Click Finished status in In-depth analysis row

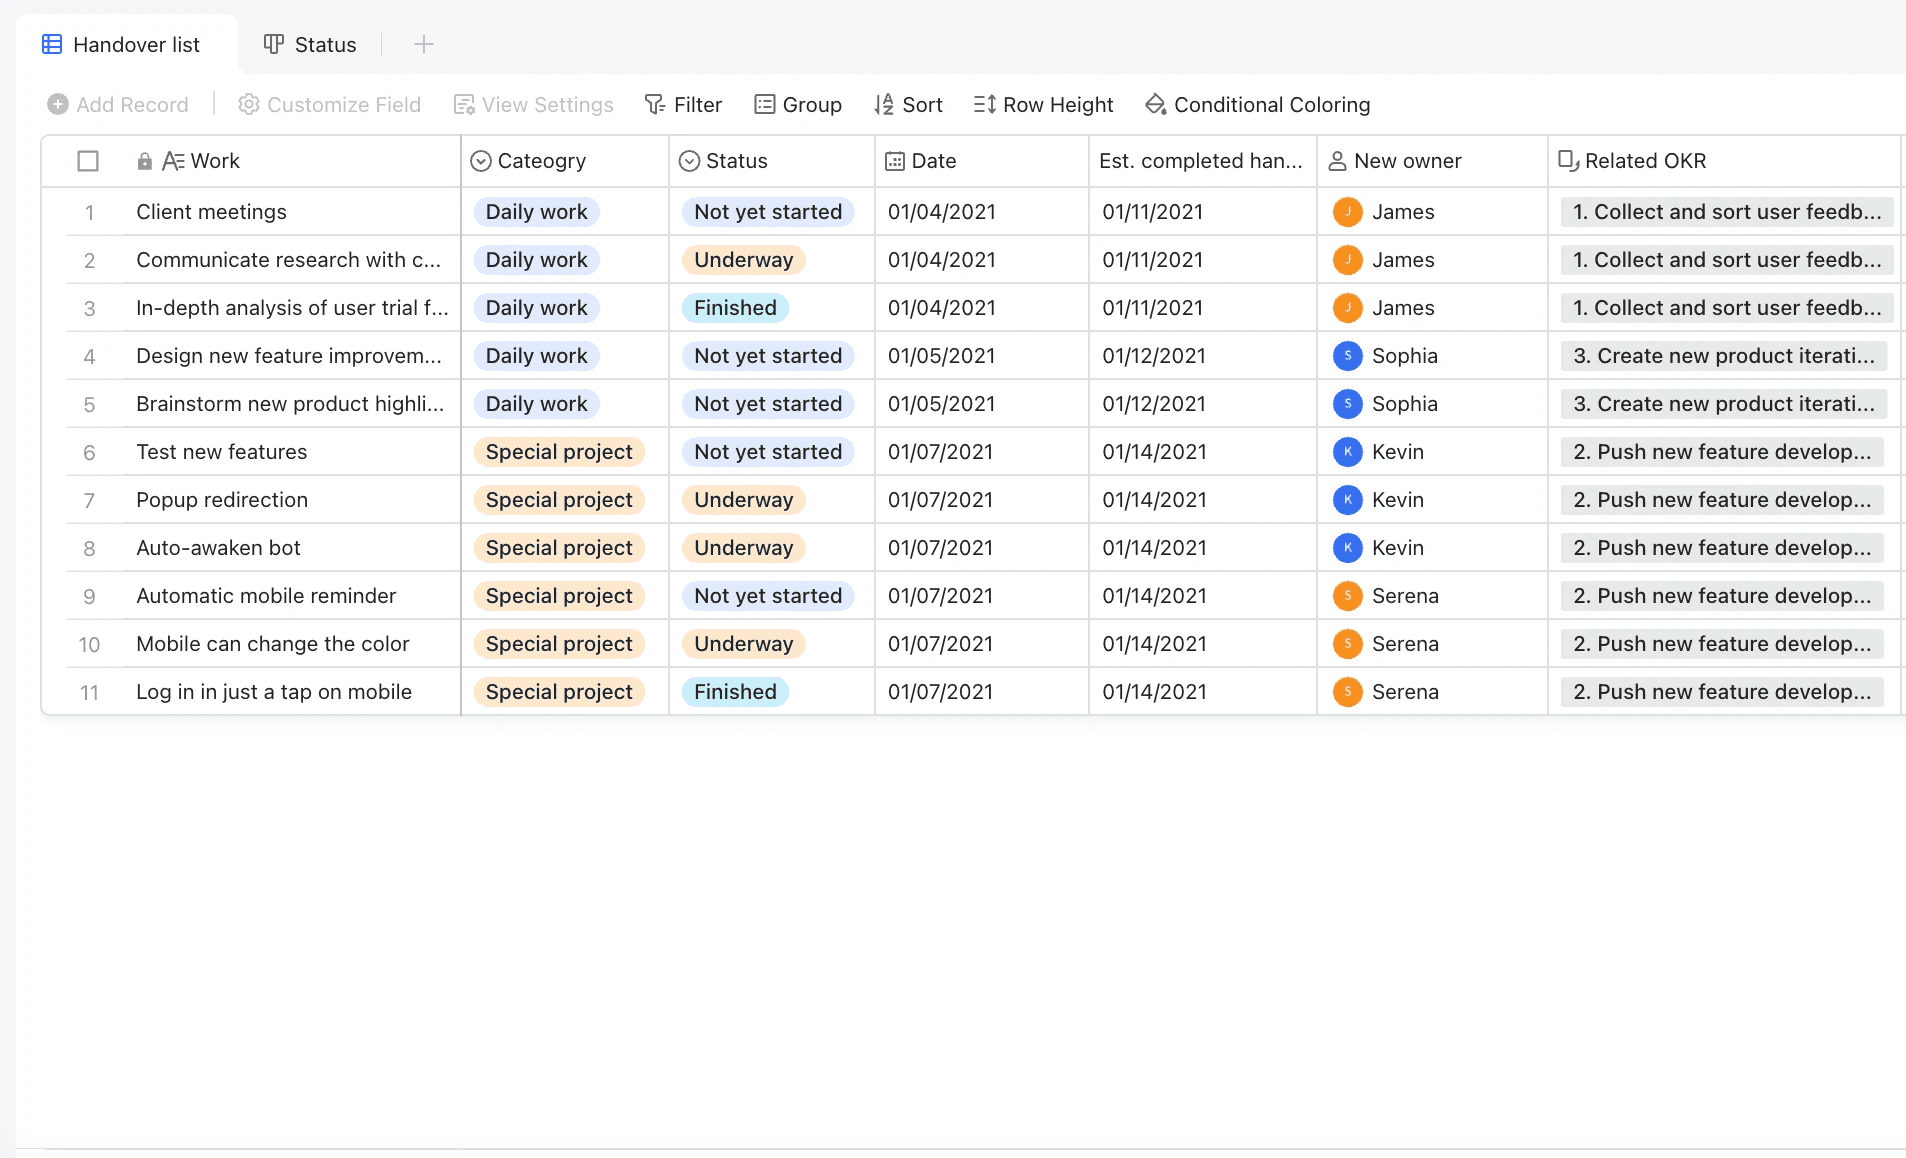[736, 308]
